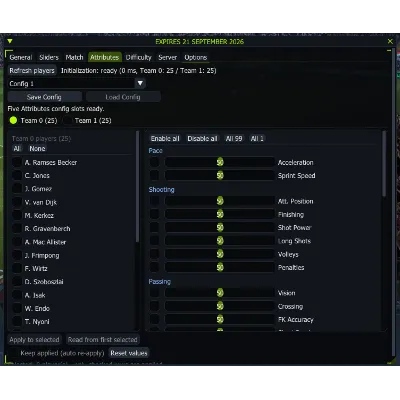Check R. Gravenberch player checkbox

tap(17, 229)
